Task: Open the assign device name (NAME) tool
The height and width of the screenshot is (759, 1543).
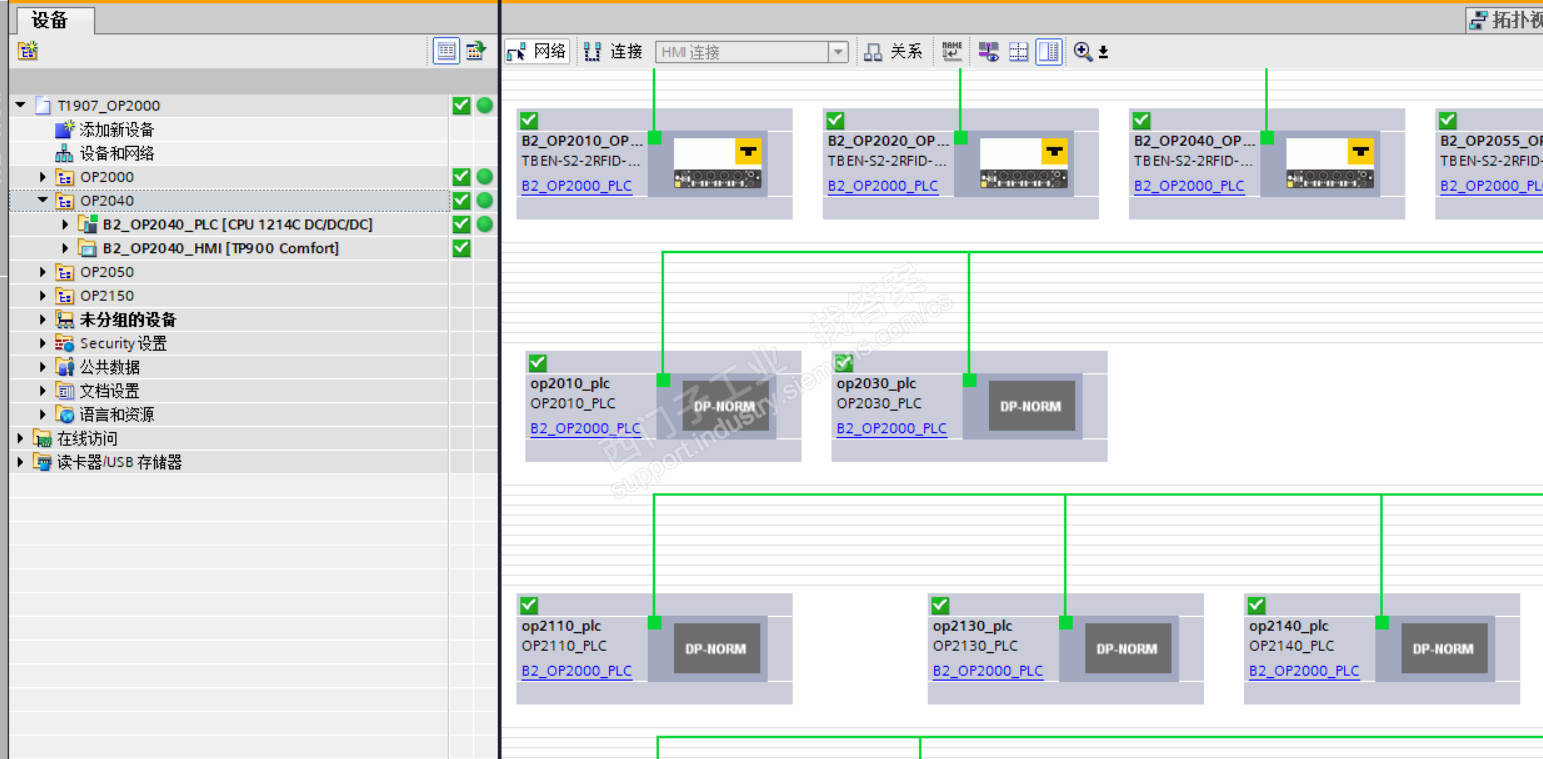Action: tap(952, 51)
